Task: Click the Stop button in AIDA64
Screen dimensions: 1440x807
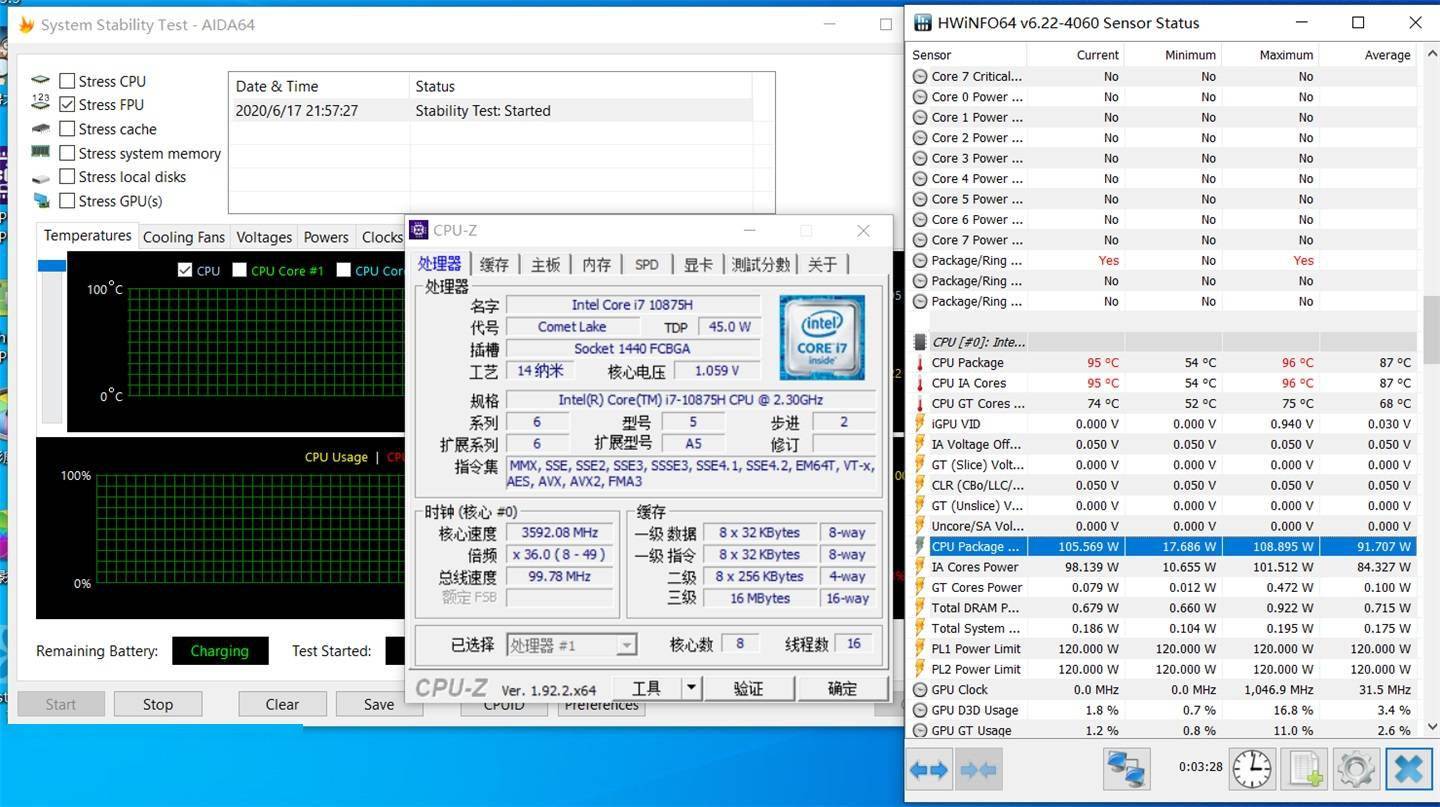Action: click(158, 704)
